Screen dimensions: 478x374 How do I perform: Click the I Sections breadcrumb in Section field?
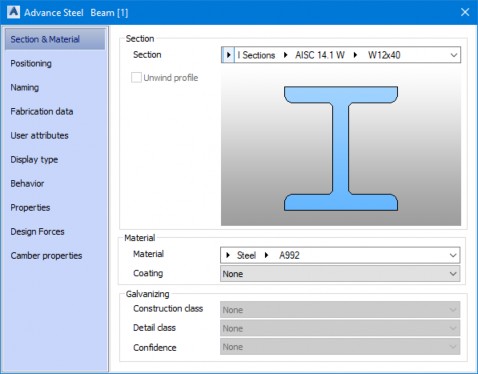[256, 55]
